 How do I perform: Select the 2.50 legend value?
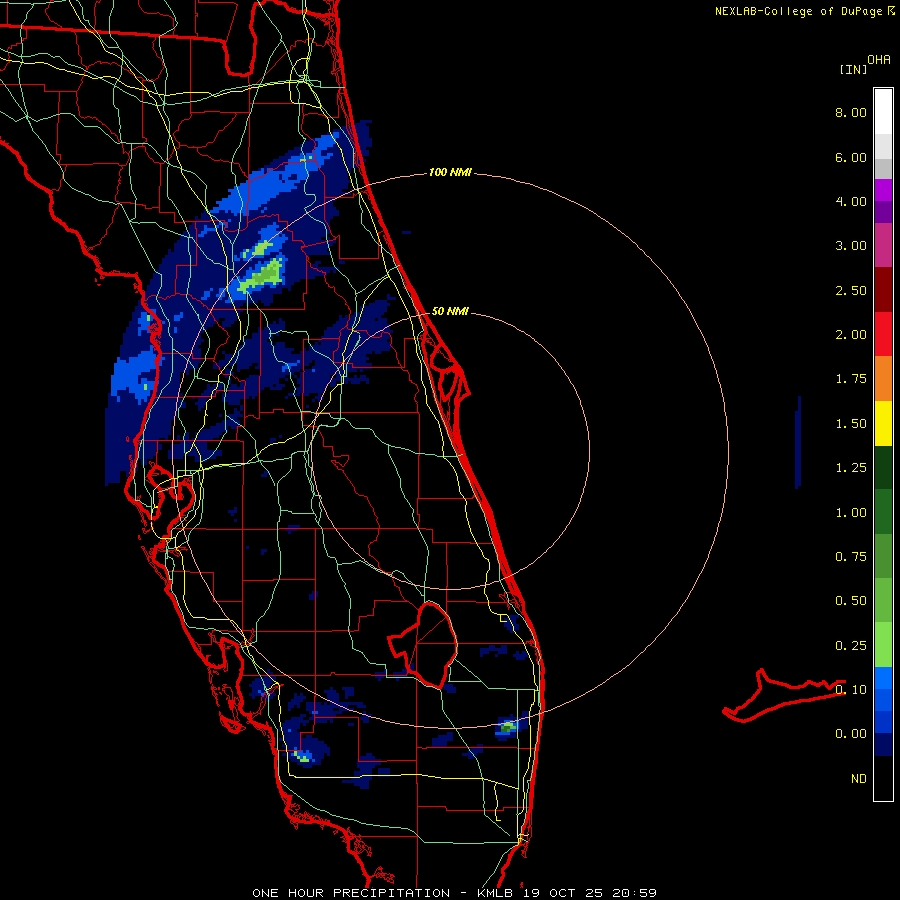pyautogui.click(x=851, y=290)
